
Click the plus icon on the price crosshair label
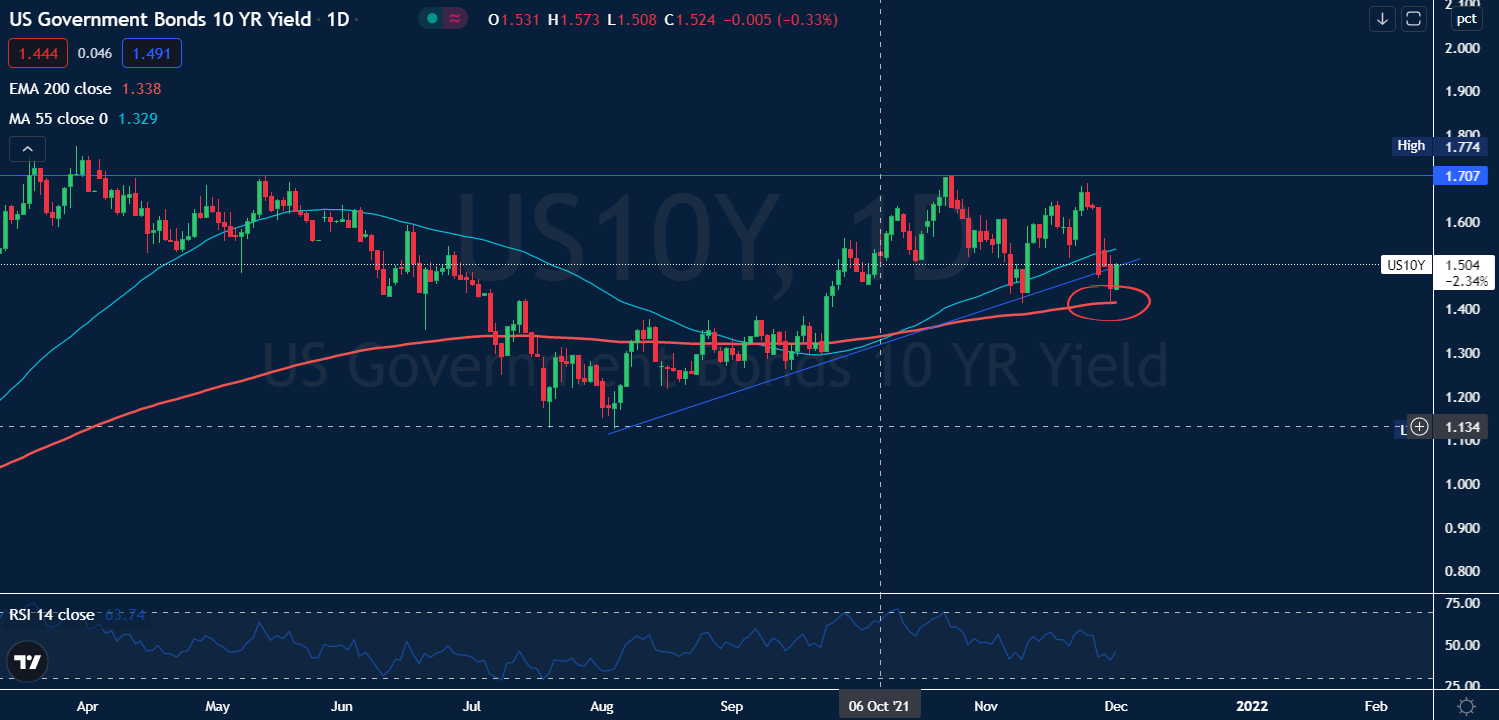(x=1419, y=428)
